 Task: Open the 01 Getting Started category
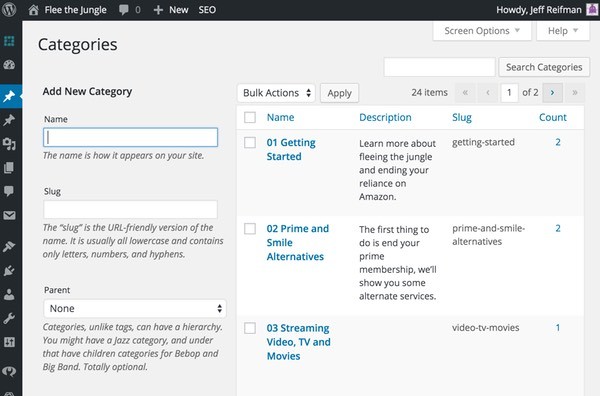pos(291,150)
